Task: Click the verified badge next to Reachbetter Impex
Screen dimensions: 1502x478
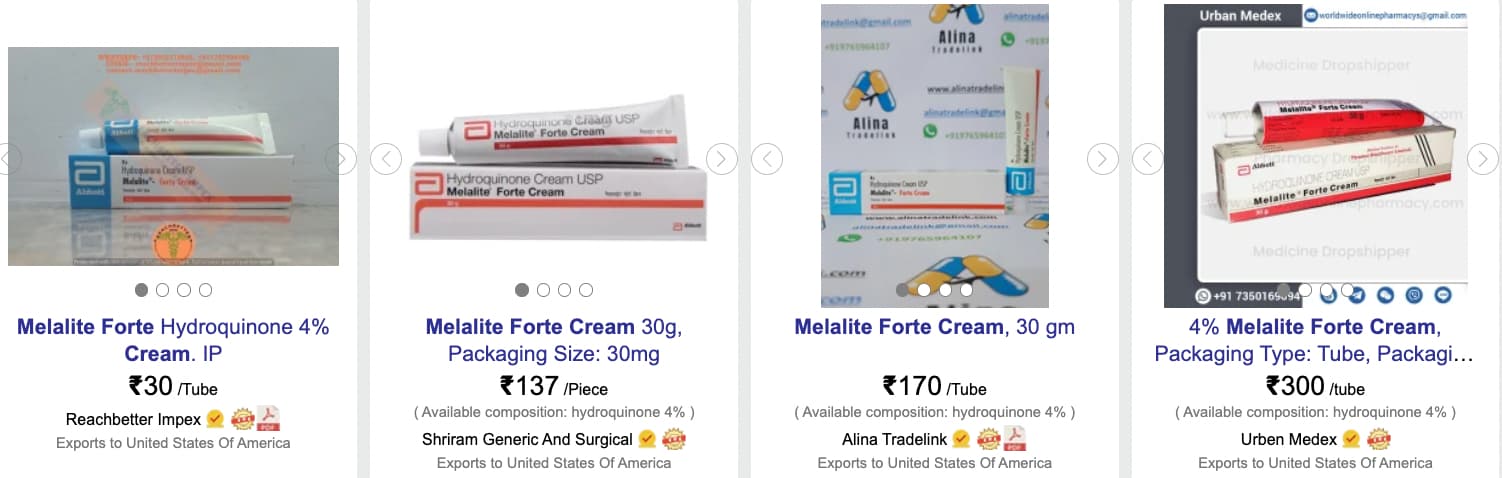Action: coord(215,419)
